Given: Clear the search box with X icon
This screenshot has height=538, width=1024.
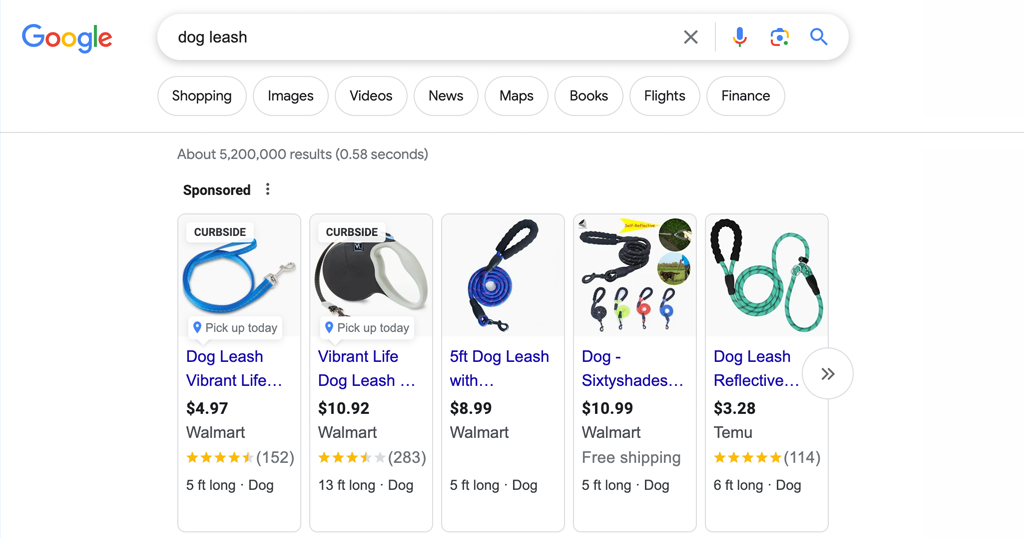Looking at the screenshot, I should pos(690,37).
